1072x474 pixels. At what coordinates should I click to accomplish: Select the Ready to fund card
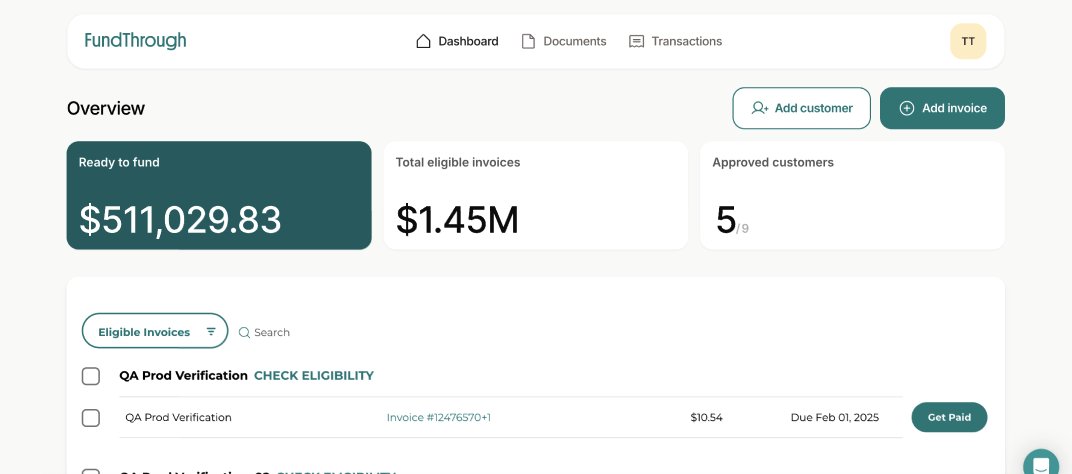tap(219, 196)
